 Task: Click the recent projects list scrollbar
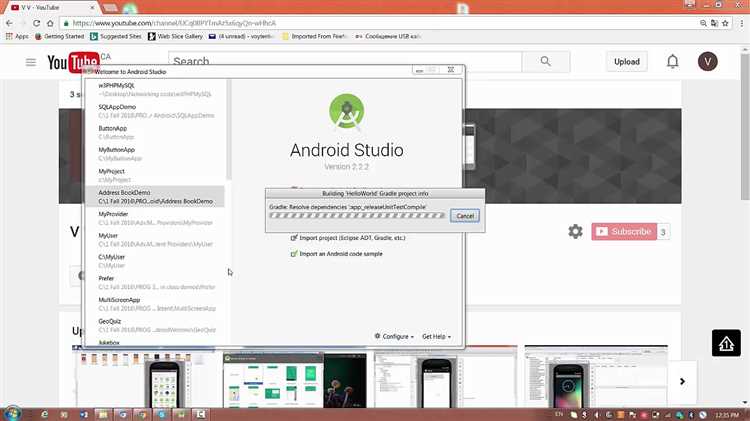[228, 129]
